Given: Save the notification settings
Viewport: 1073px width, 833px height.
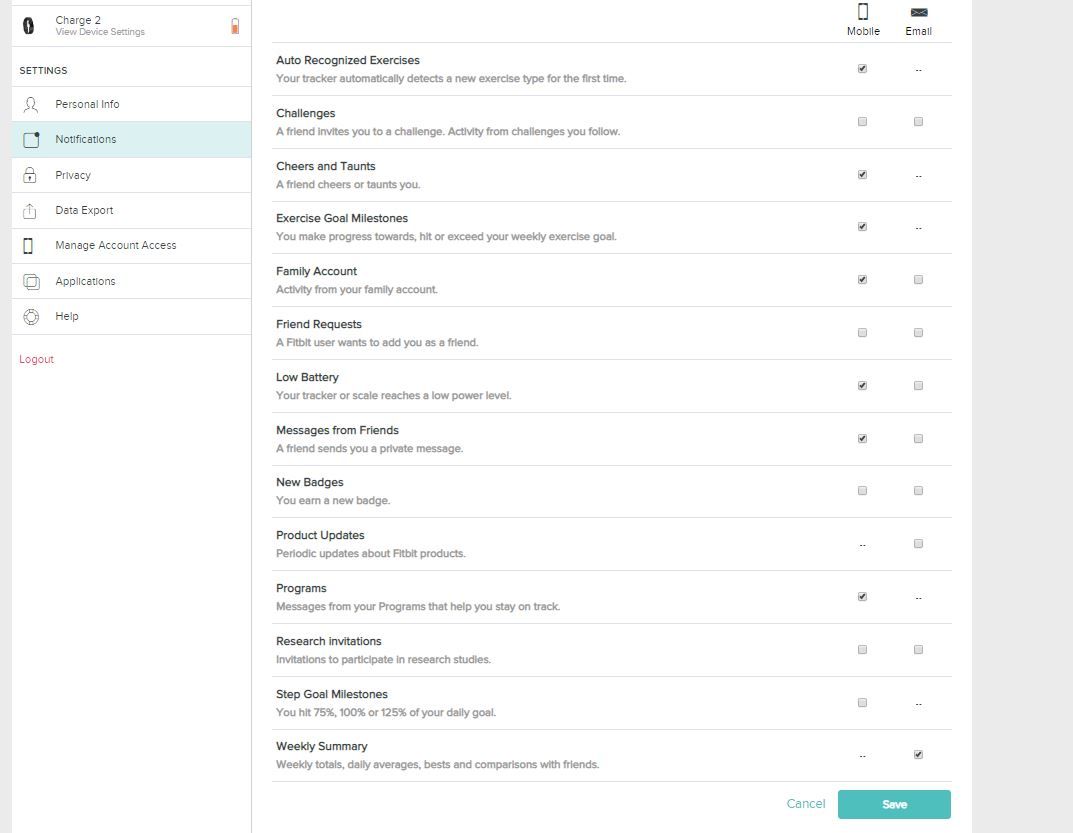Looking at the screenshot, I should point(894,804).
